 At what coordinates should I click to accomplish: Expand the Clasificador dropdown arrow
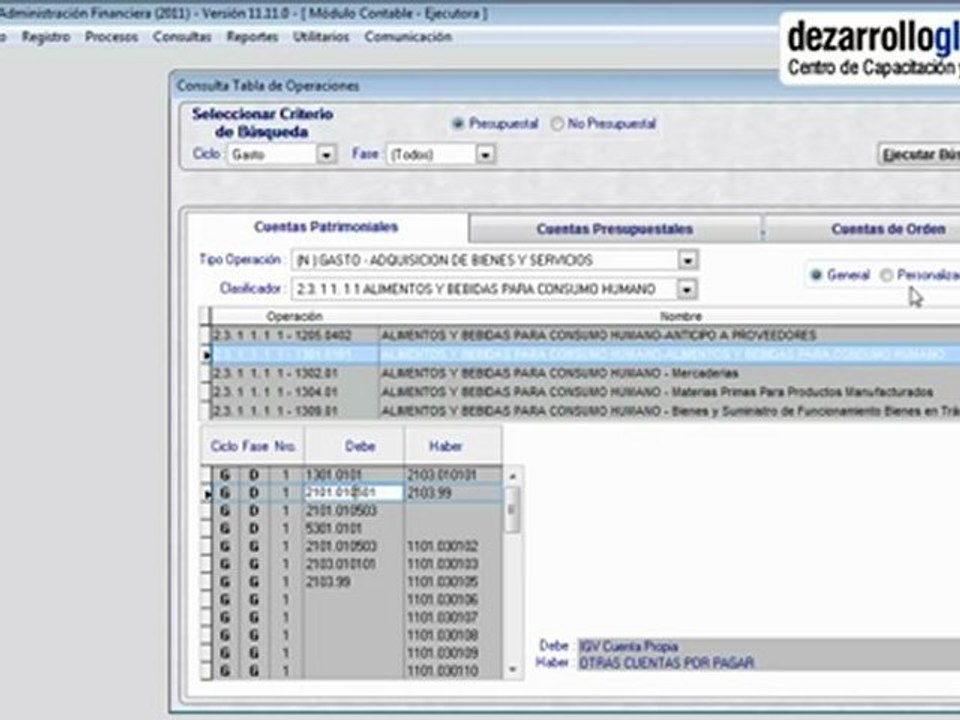pyautogui.click(x=686, y=289)
